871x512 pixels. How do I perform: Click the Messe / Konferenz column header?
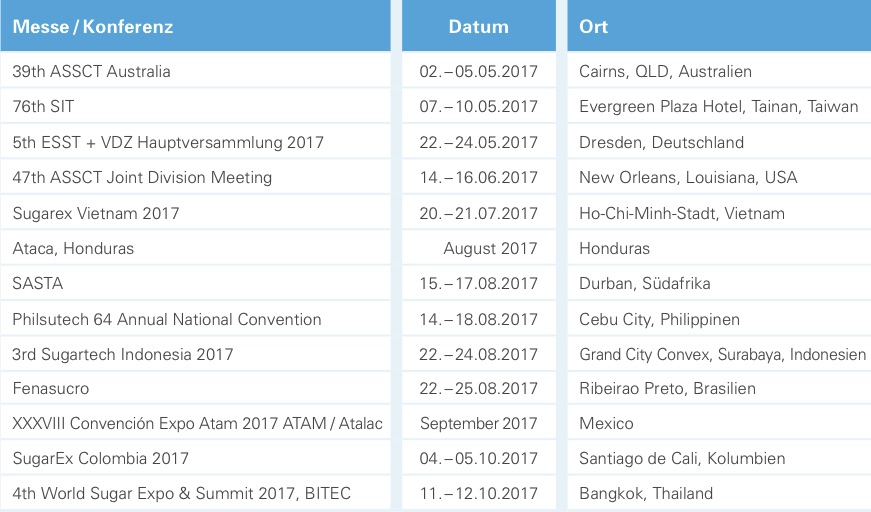pyautogui.click(x=93, y=27)
